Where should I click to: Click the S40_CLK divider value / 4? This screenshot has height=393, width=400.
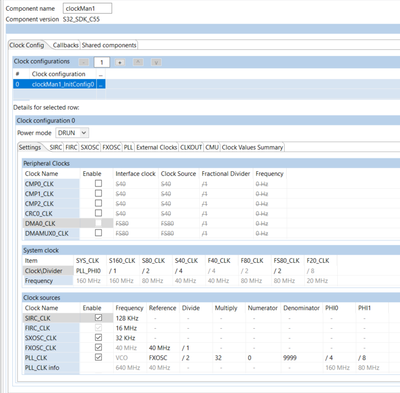[x=179, y=271]
